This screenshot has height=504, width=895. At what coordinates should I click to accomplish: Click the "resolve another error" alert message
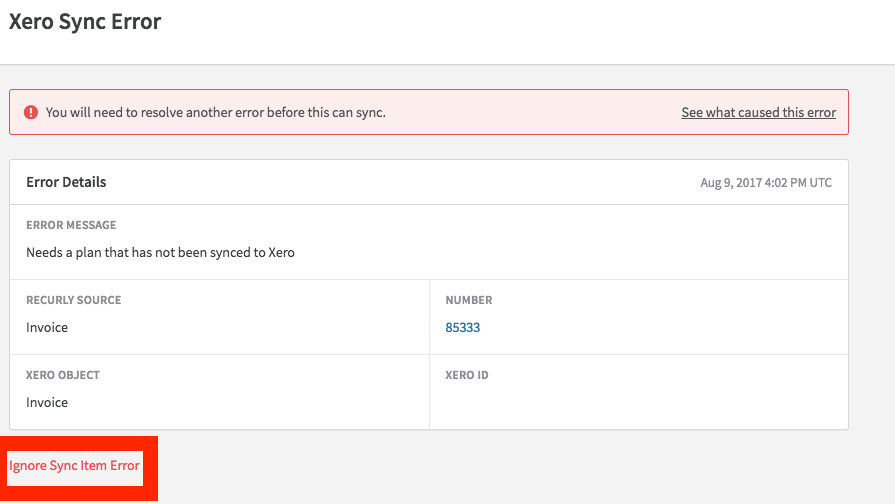coord(216,113)
